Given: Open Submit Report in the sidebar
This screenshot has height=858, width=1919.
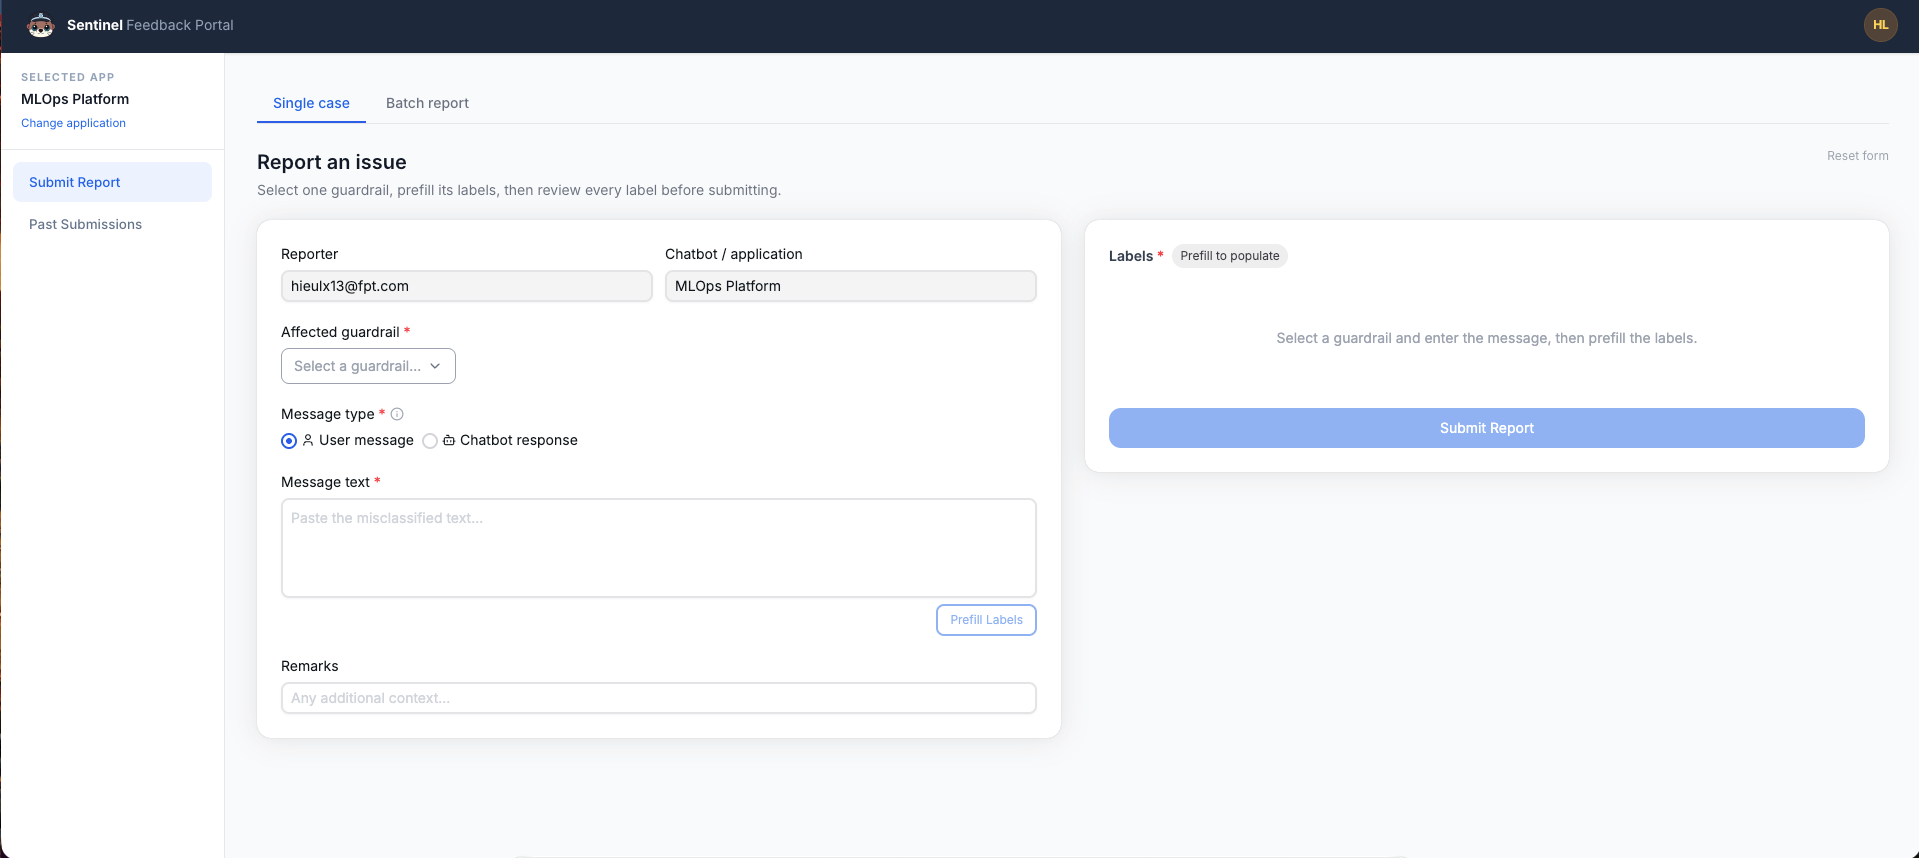Looking at the screenshot, I should (x=112, y=182).
